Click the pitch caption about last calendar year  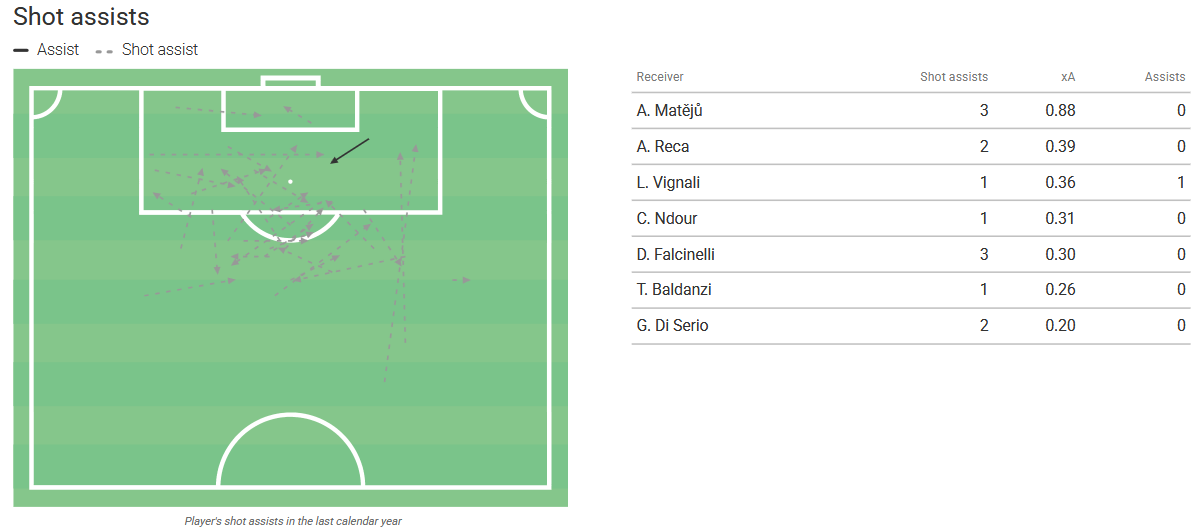pos(293,521)
